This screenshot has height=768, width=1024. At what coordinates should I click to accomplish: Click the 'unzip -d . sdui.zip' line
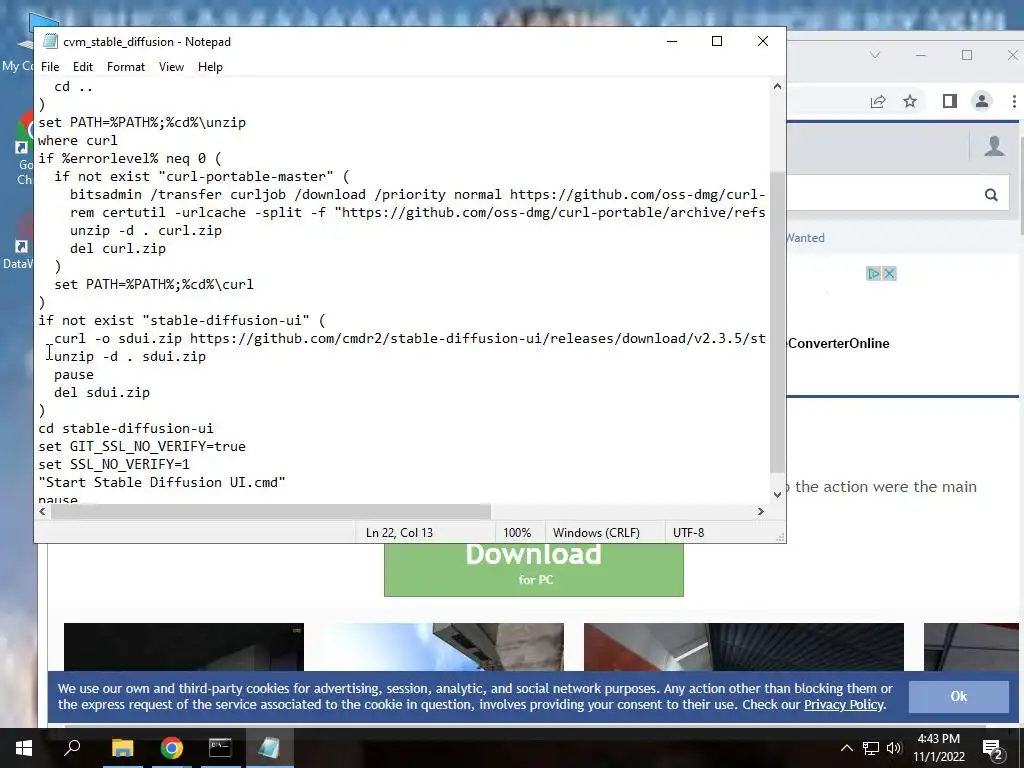click(130, 357)
